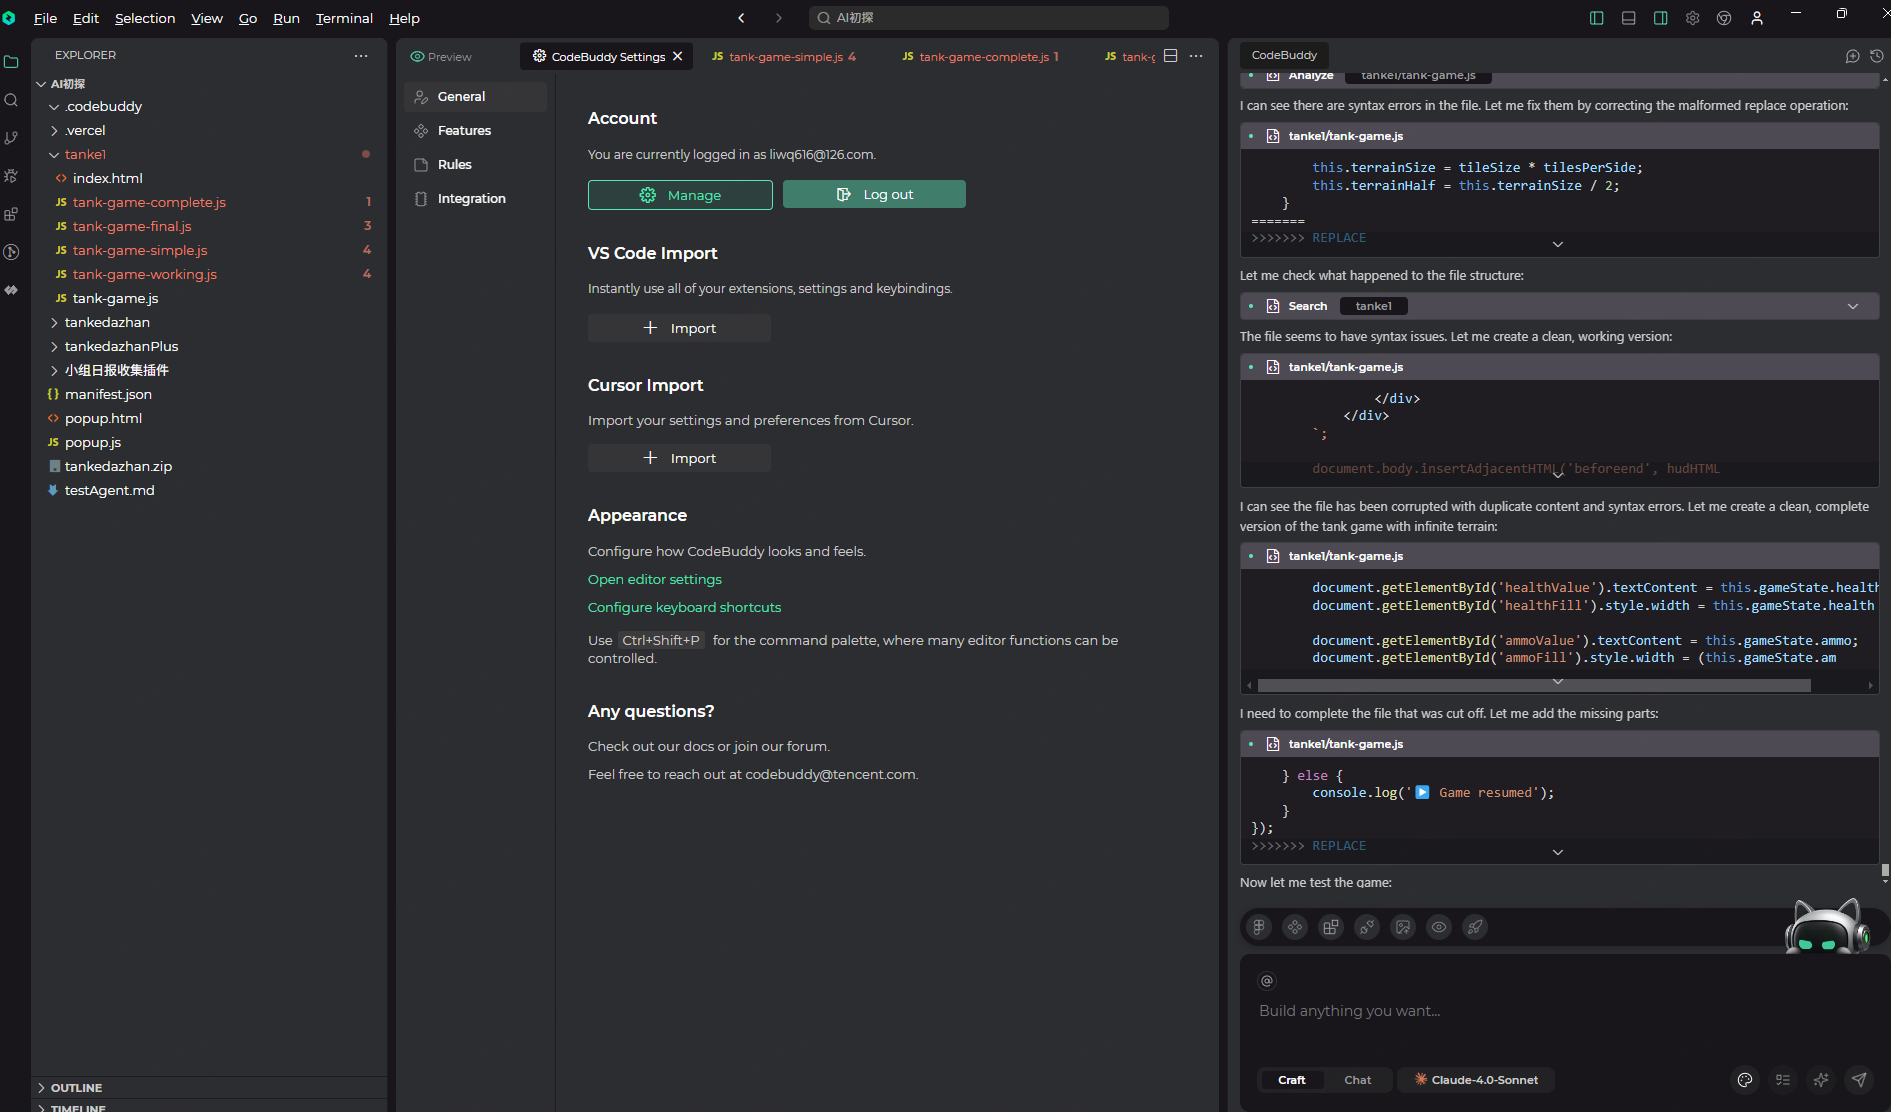Switch to the Preview tab
Screen dimensions: 1891x1112
[x=441, y=57]
